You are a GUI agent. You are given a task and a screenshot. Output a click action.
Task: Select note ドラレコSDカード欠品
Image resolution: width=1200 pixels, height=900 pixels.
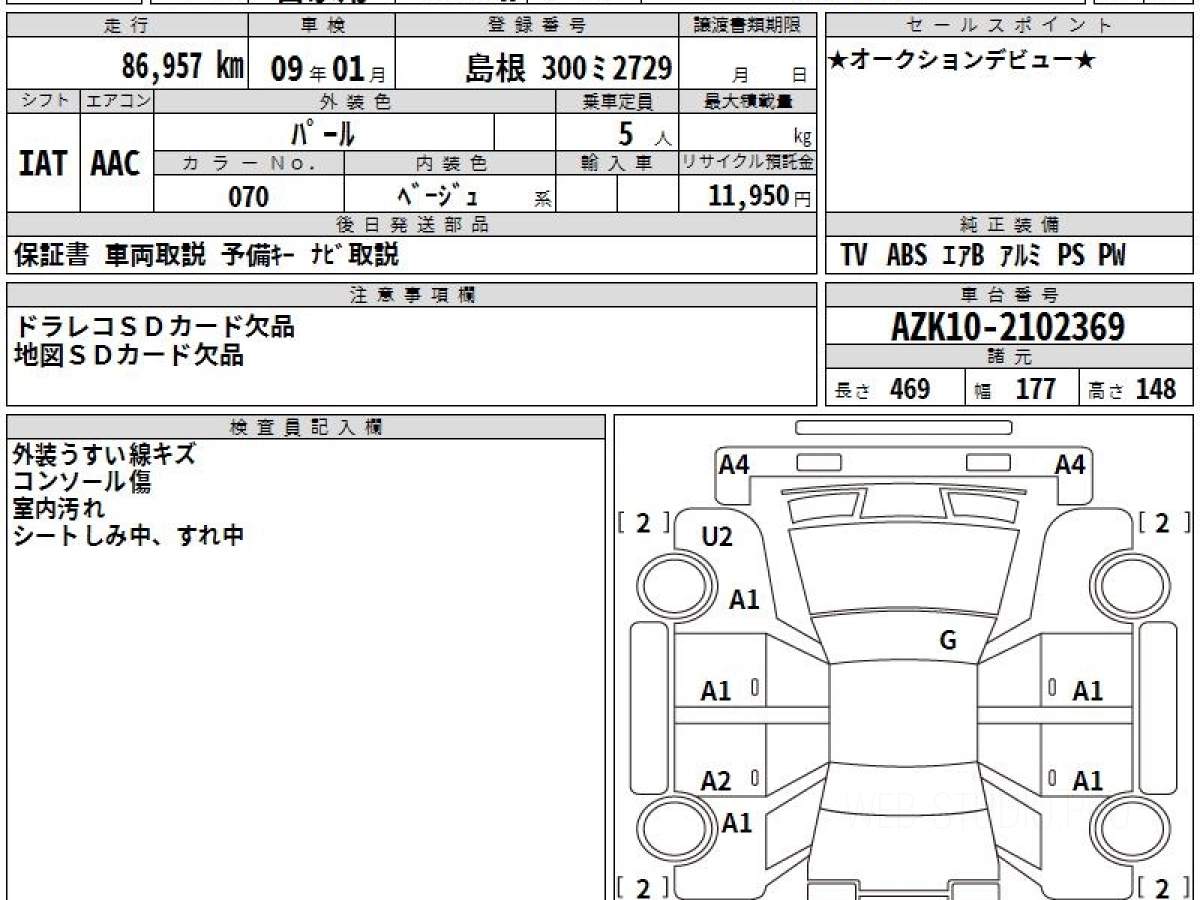click(x=154, y=326)
